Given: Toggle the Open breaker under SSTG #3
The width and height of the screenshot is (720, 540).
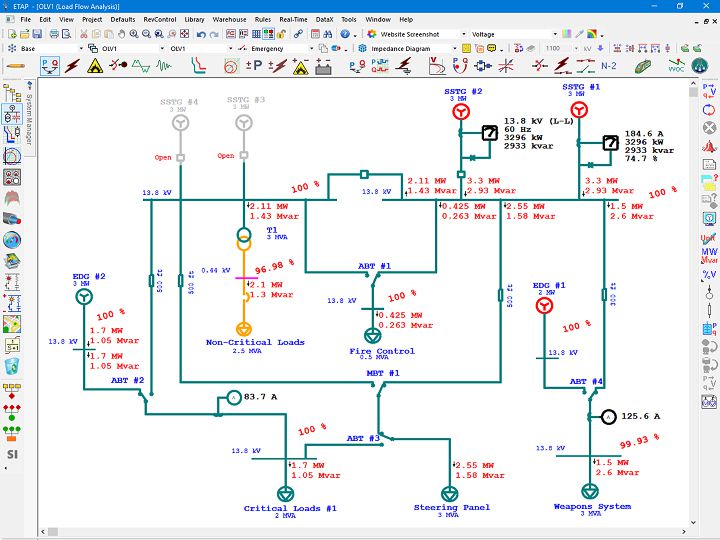Looking at the screenshot, I should [x=242, y=156].
